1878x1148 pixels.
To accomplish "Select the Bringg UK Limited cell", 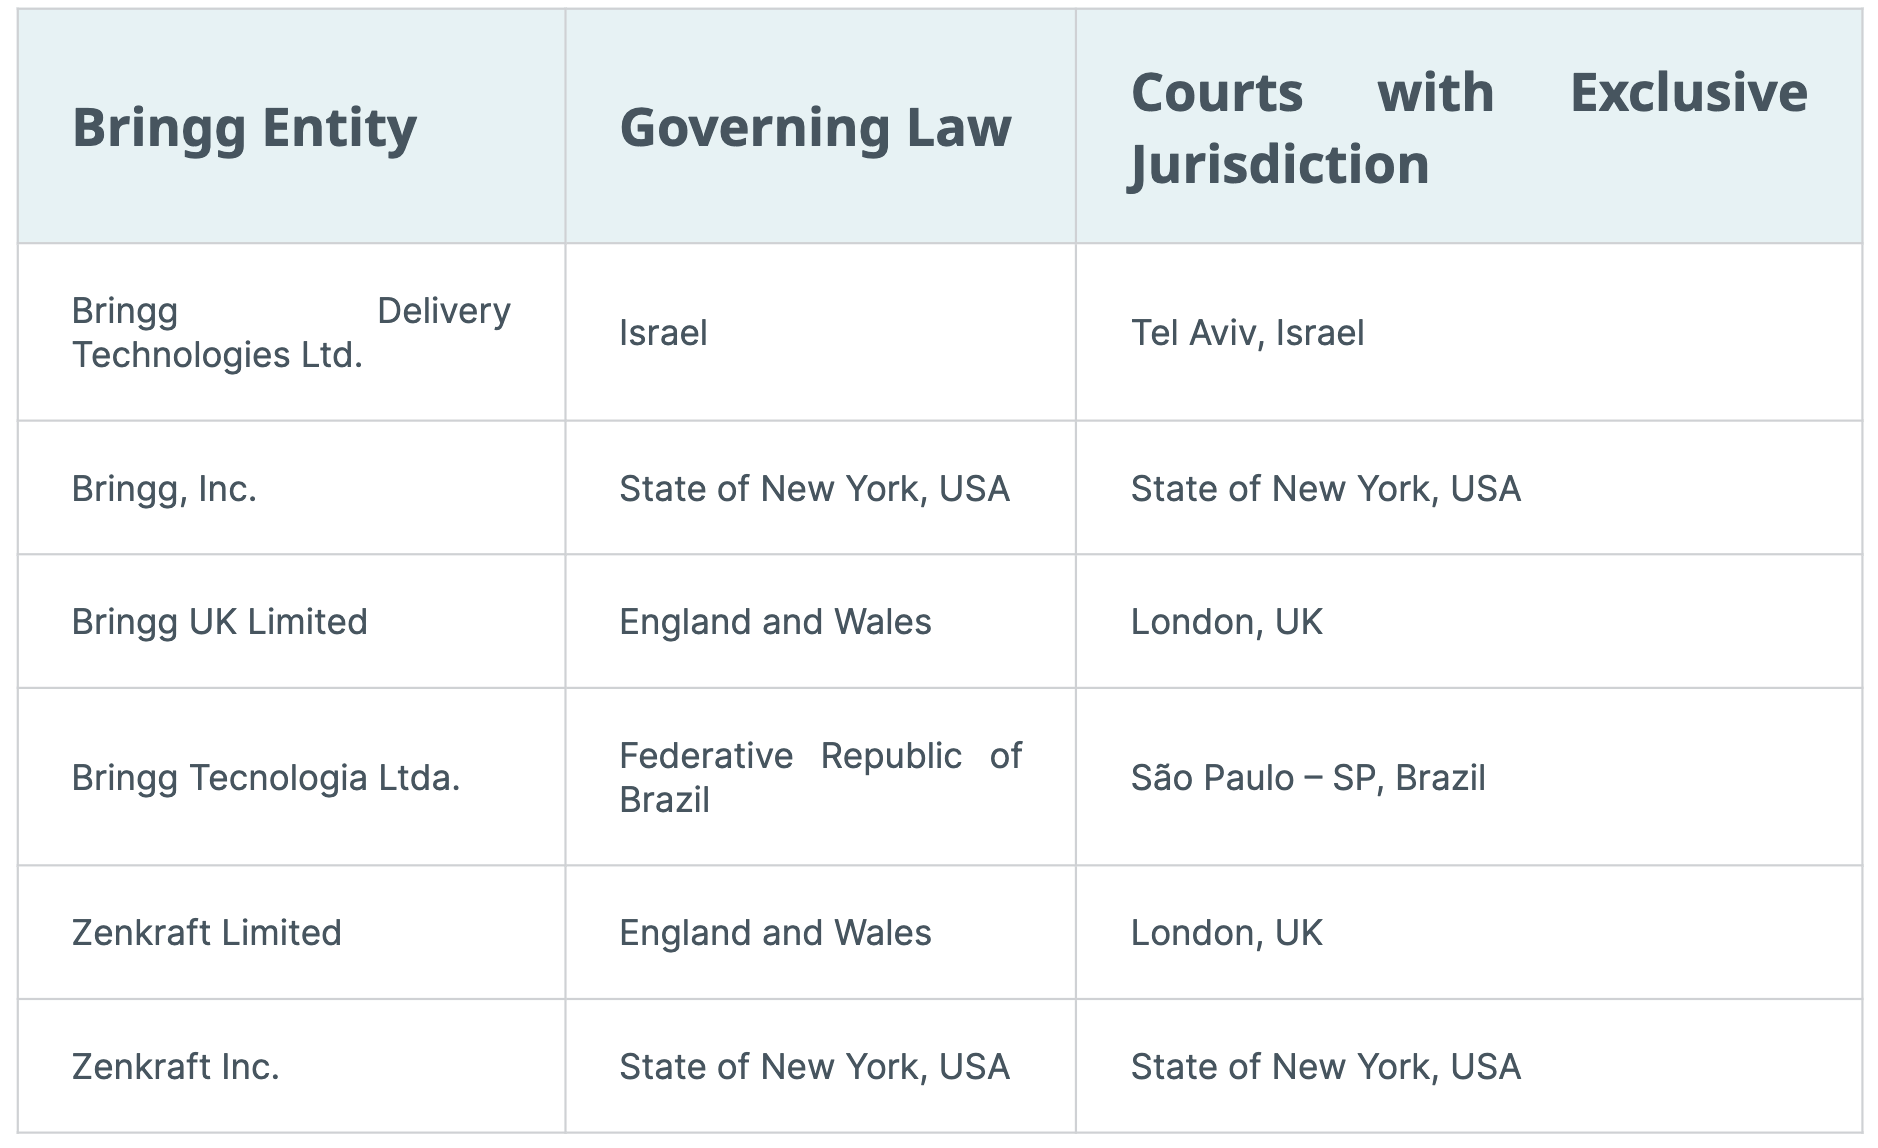I will tap(219, 622).
